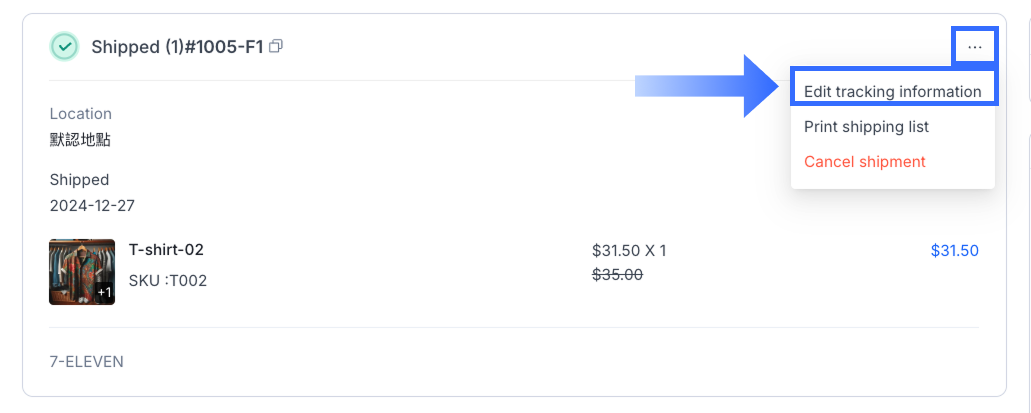The height and width of the screenshot is (413, 1031).
Task: Copy shipment number #1005-F1 with copy icon
Action: pos(277,46)
